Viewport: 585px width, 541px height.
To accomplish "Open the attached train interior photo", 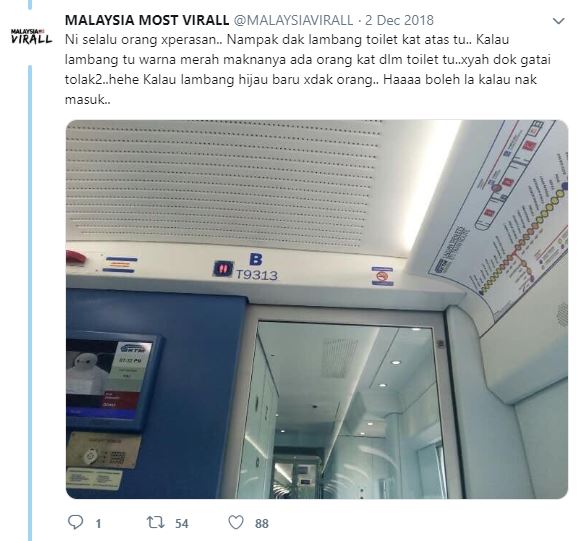I will pyautogui.click(x=317, y=309).
